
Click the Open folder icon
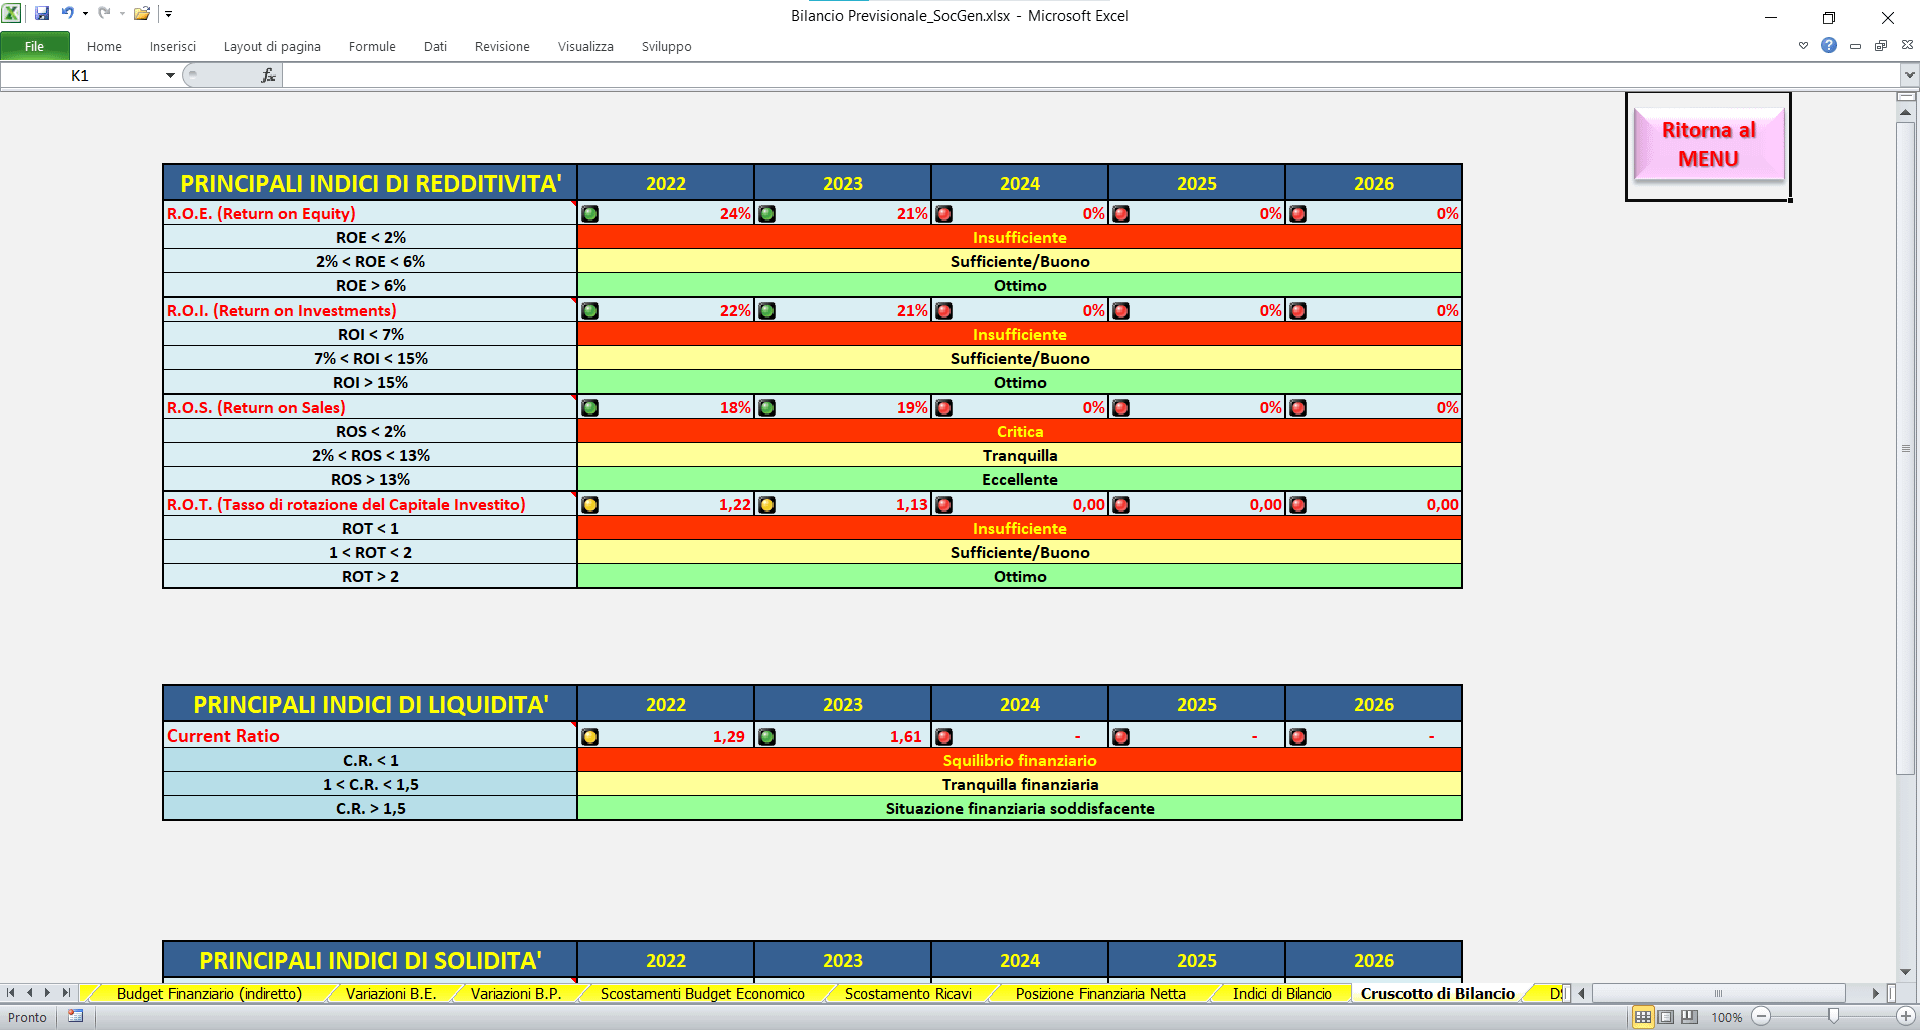[x=142, y=14]
